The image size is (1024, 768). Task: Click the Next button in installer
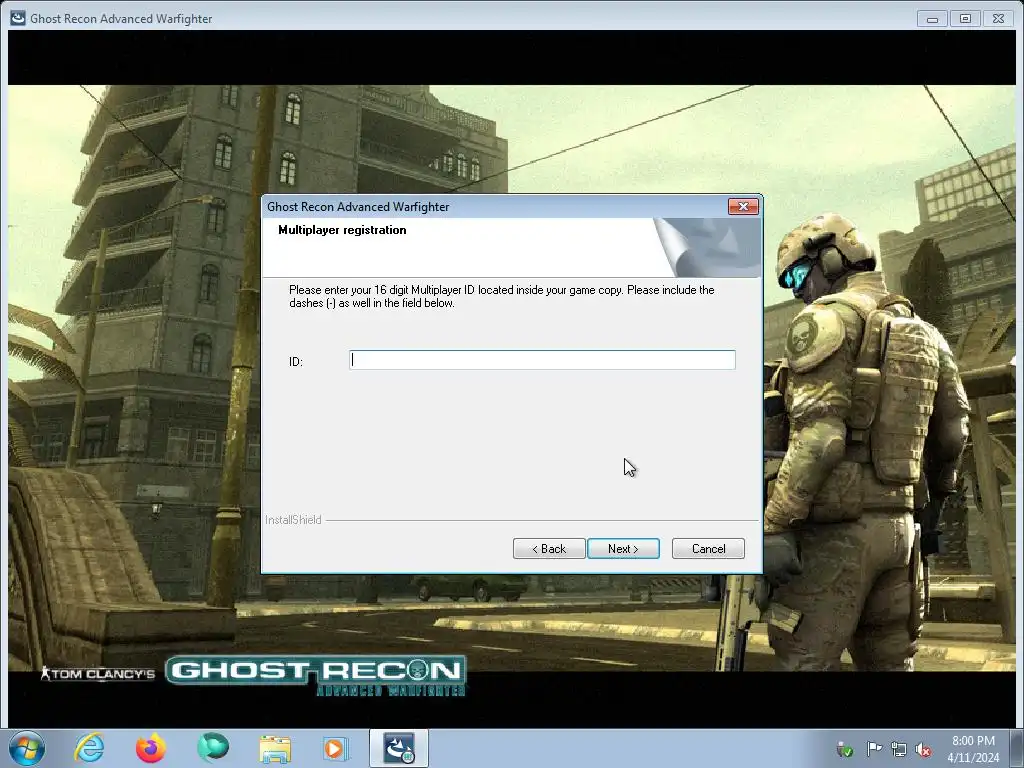[623, 549]
